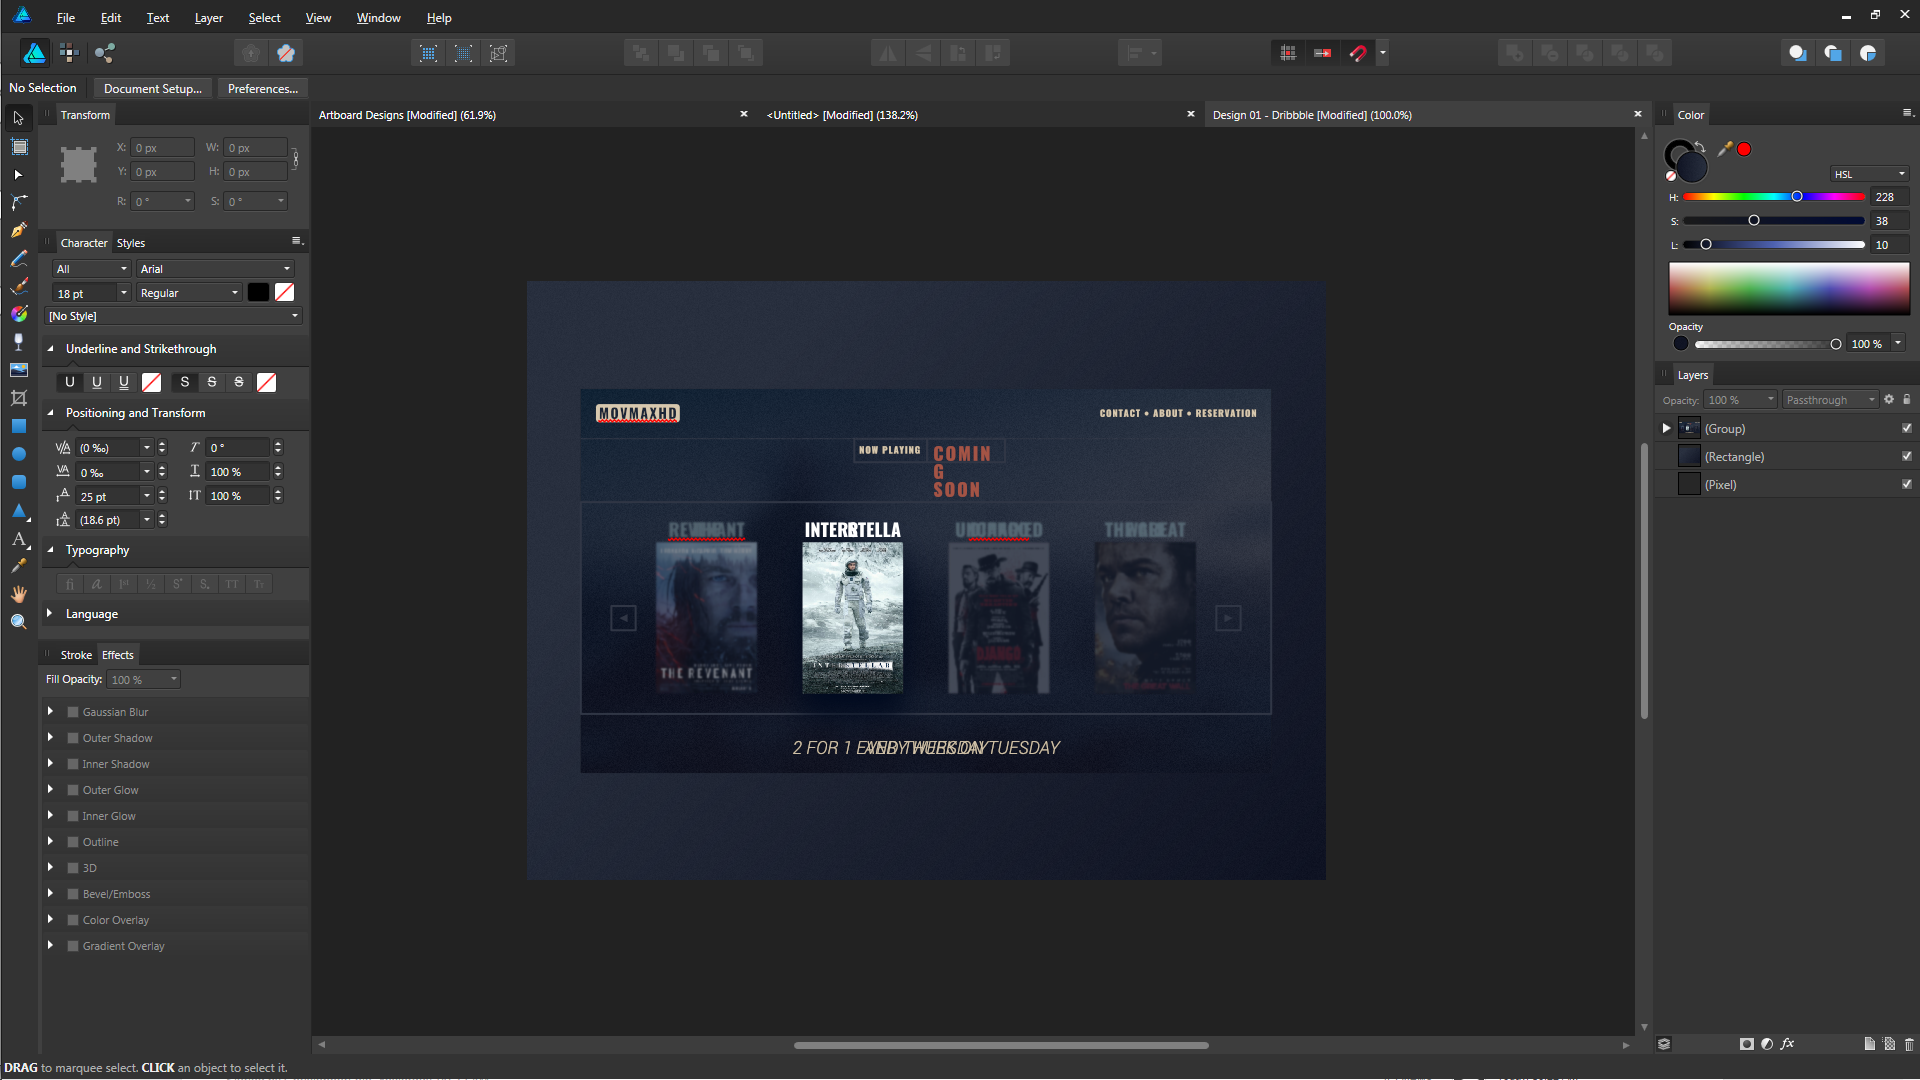Adjust the Hue slider
This screenshot has width=1920, height=1080.
1774,197
